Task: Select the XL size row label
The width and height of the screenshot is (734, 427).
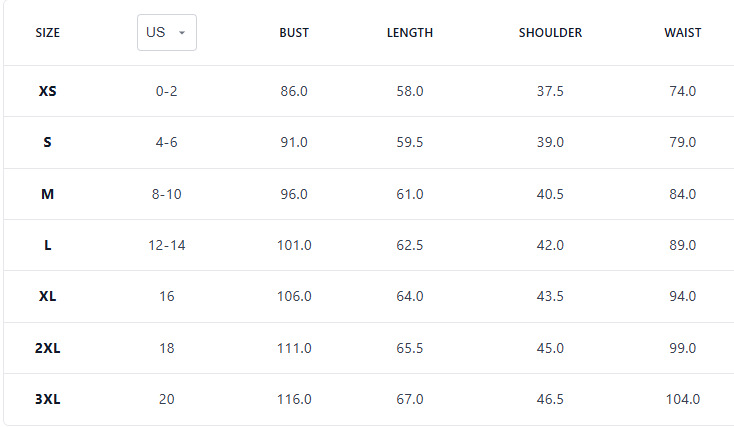Action: click(47, 296)
